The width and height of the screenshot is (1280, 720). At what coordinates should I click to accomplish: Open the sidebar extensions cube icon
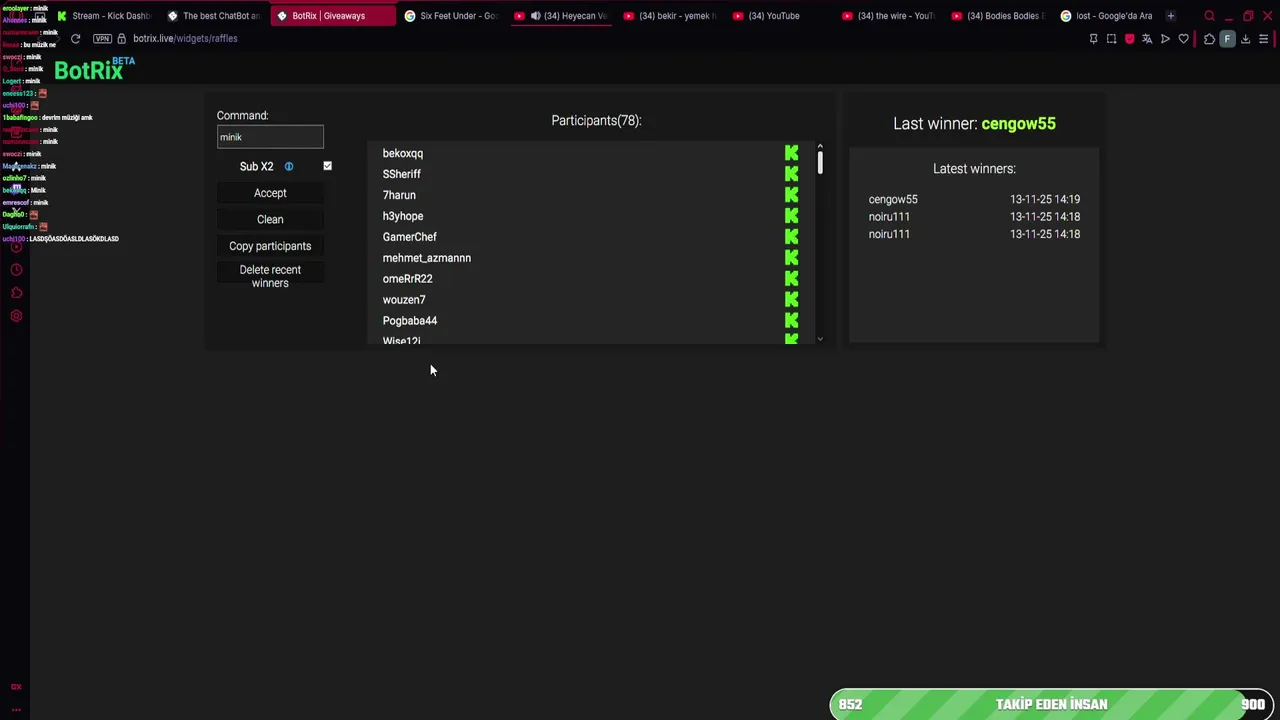(16, 293)
